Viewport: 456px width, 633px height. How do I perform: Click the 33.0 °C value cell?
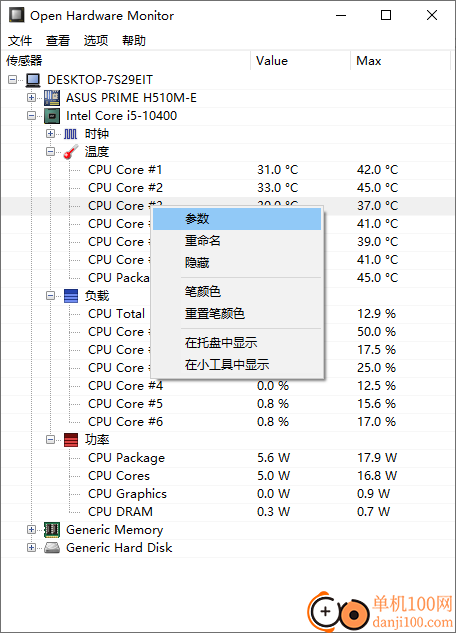pyautogui.click(x=278, y=188)
